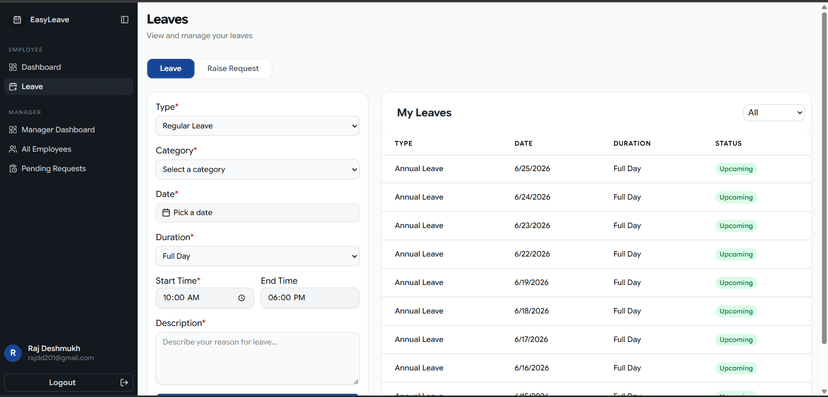This screenshot has width=828, height=397.
Task: Click the rajdd201@gmail.com email text
Action: click(x=61, y=358)
